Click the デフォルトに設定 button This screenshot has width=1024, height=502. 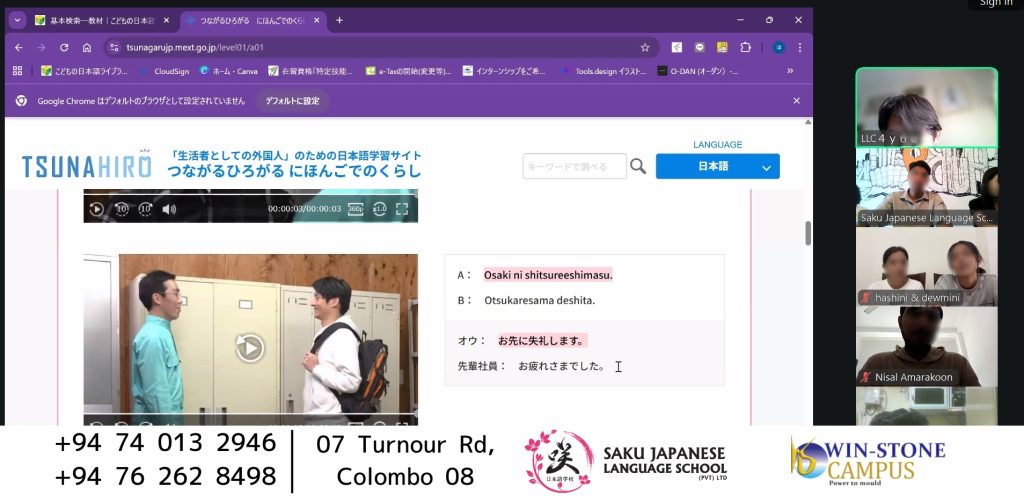click(x=292, y=101)
